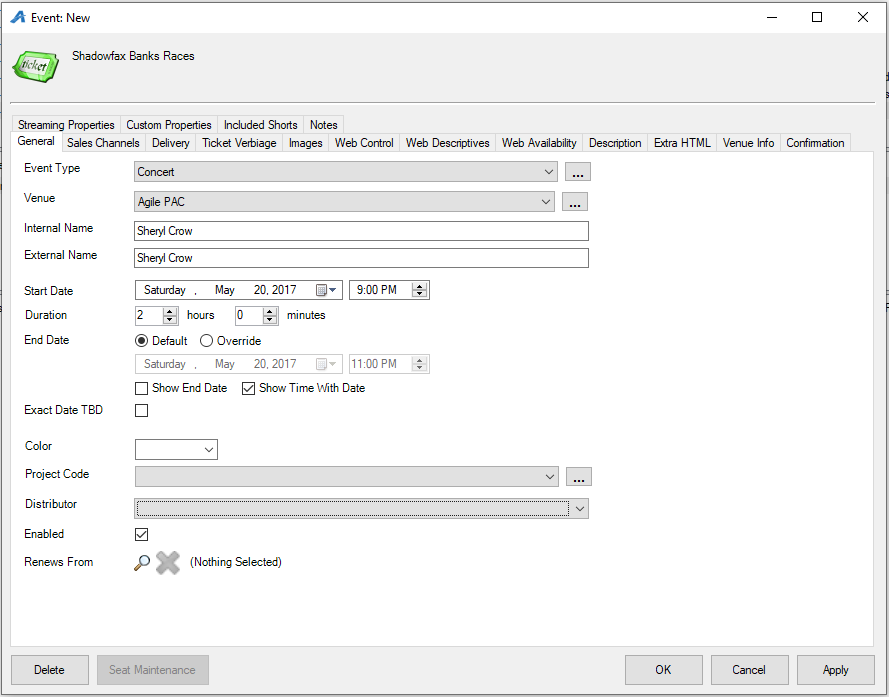Image resolution: width=889 pixels, height=697 pixels.
Task: Switch to the Streaming Properties tab
Action: tap(66, 125)
